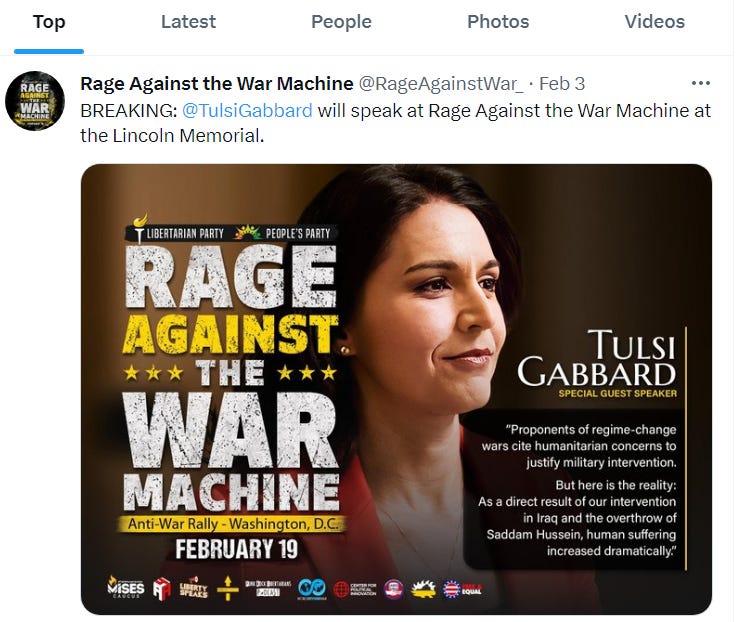The image size is (748, 622).
Task: Click the Mises Caucus logo on poster
Action: click(x=126, y=587)
